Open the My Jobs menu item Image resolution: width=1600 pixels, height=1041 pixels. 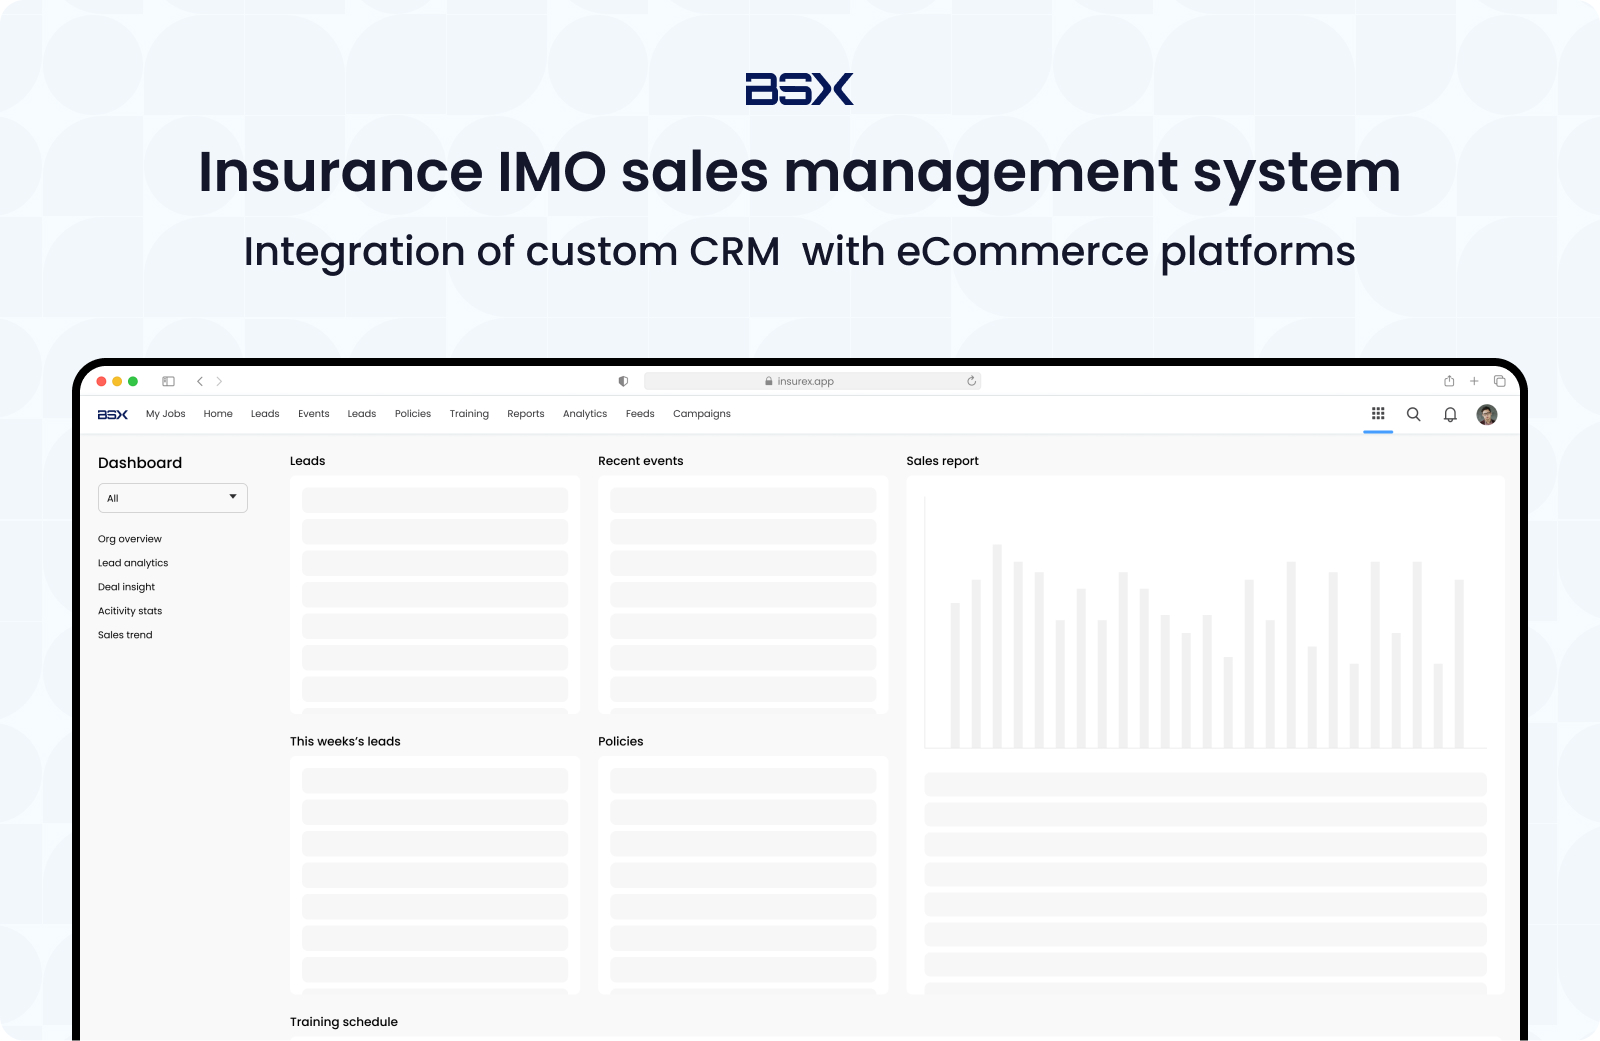click(165, 414)
